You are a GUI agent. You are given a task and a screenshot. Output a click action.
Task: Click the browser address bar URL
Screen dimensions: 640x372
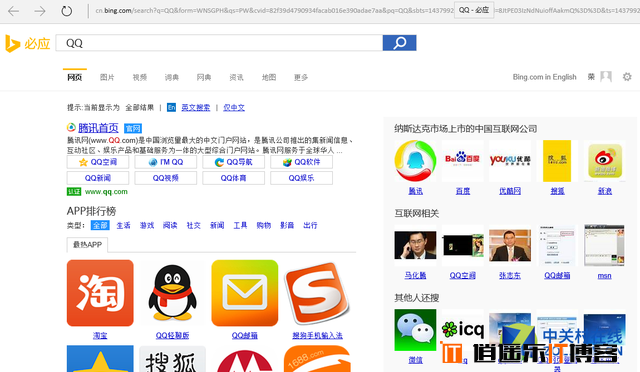pos(273,11)
